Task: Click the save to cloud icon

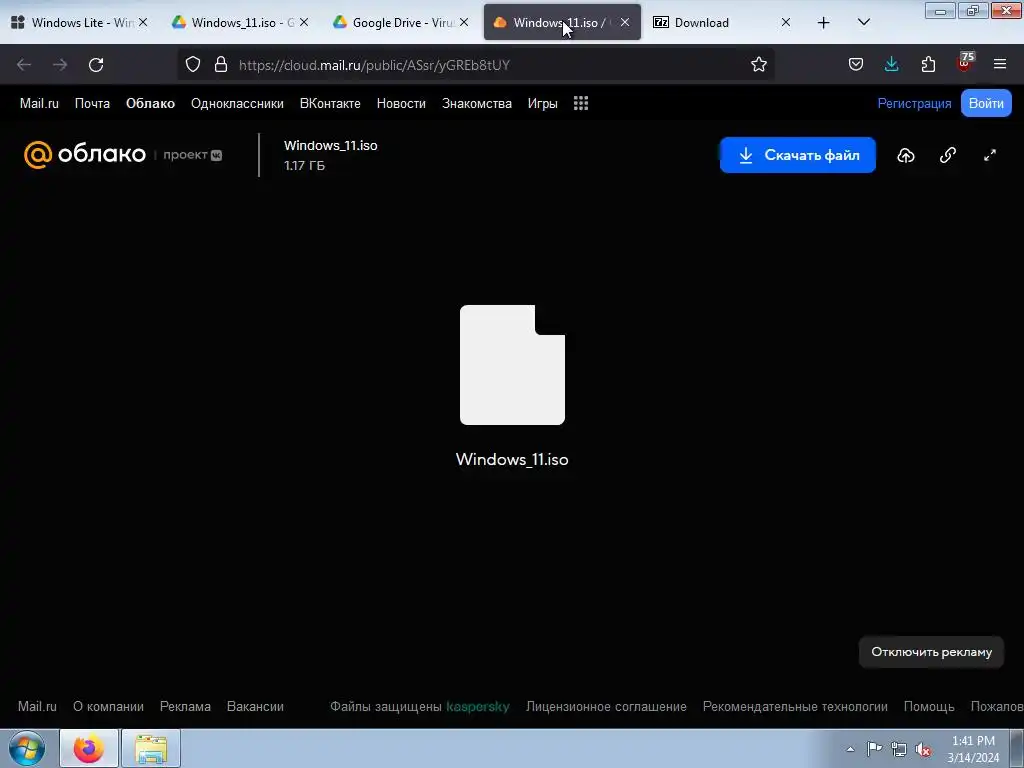Action: coord(906,155)
